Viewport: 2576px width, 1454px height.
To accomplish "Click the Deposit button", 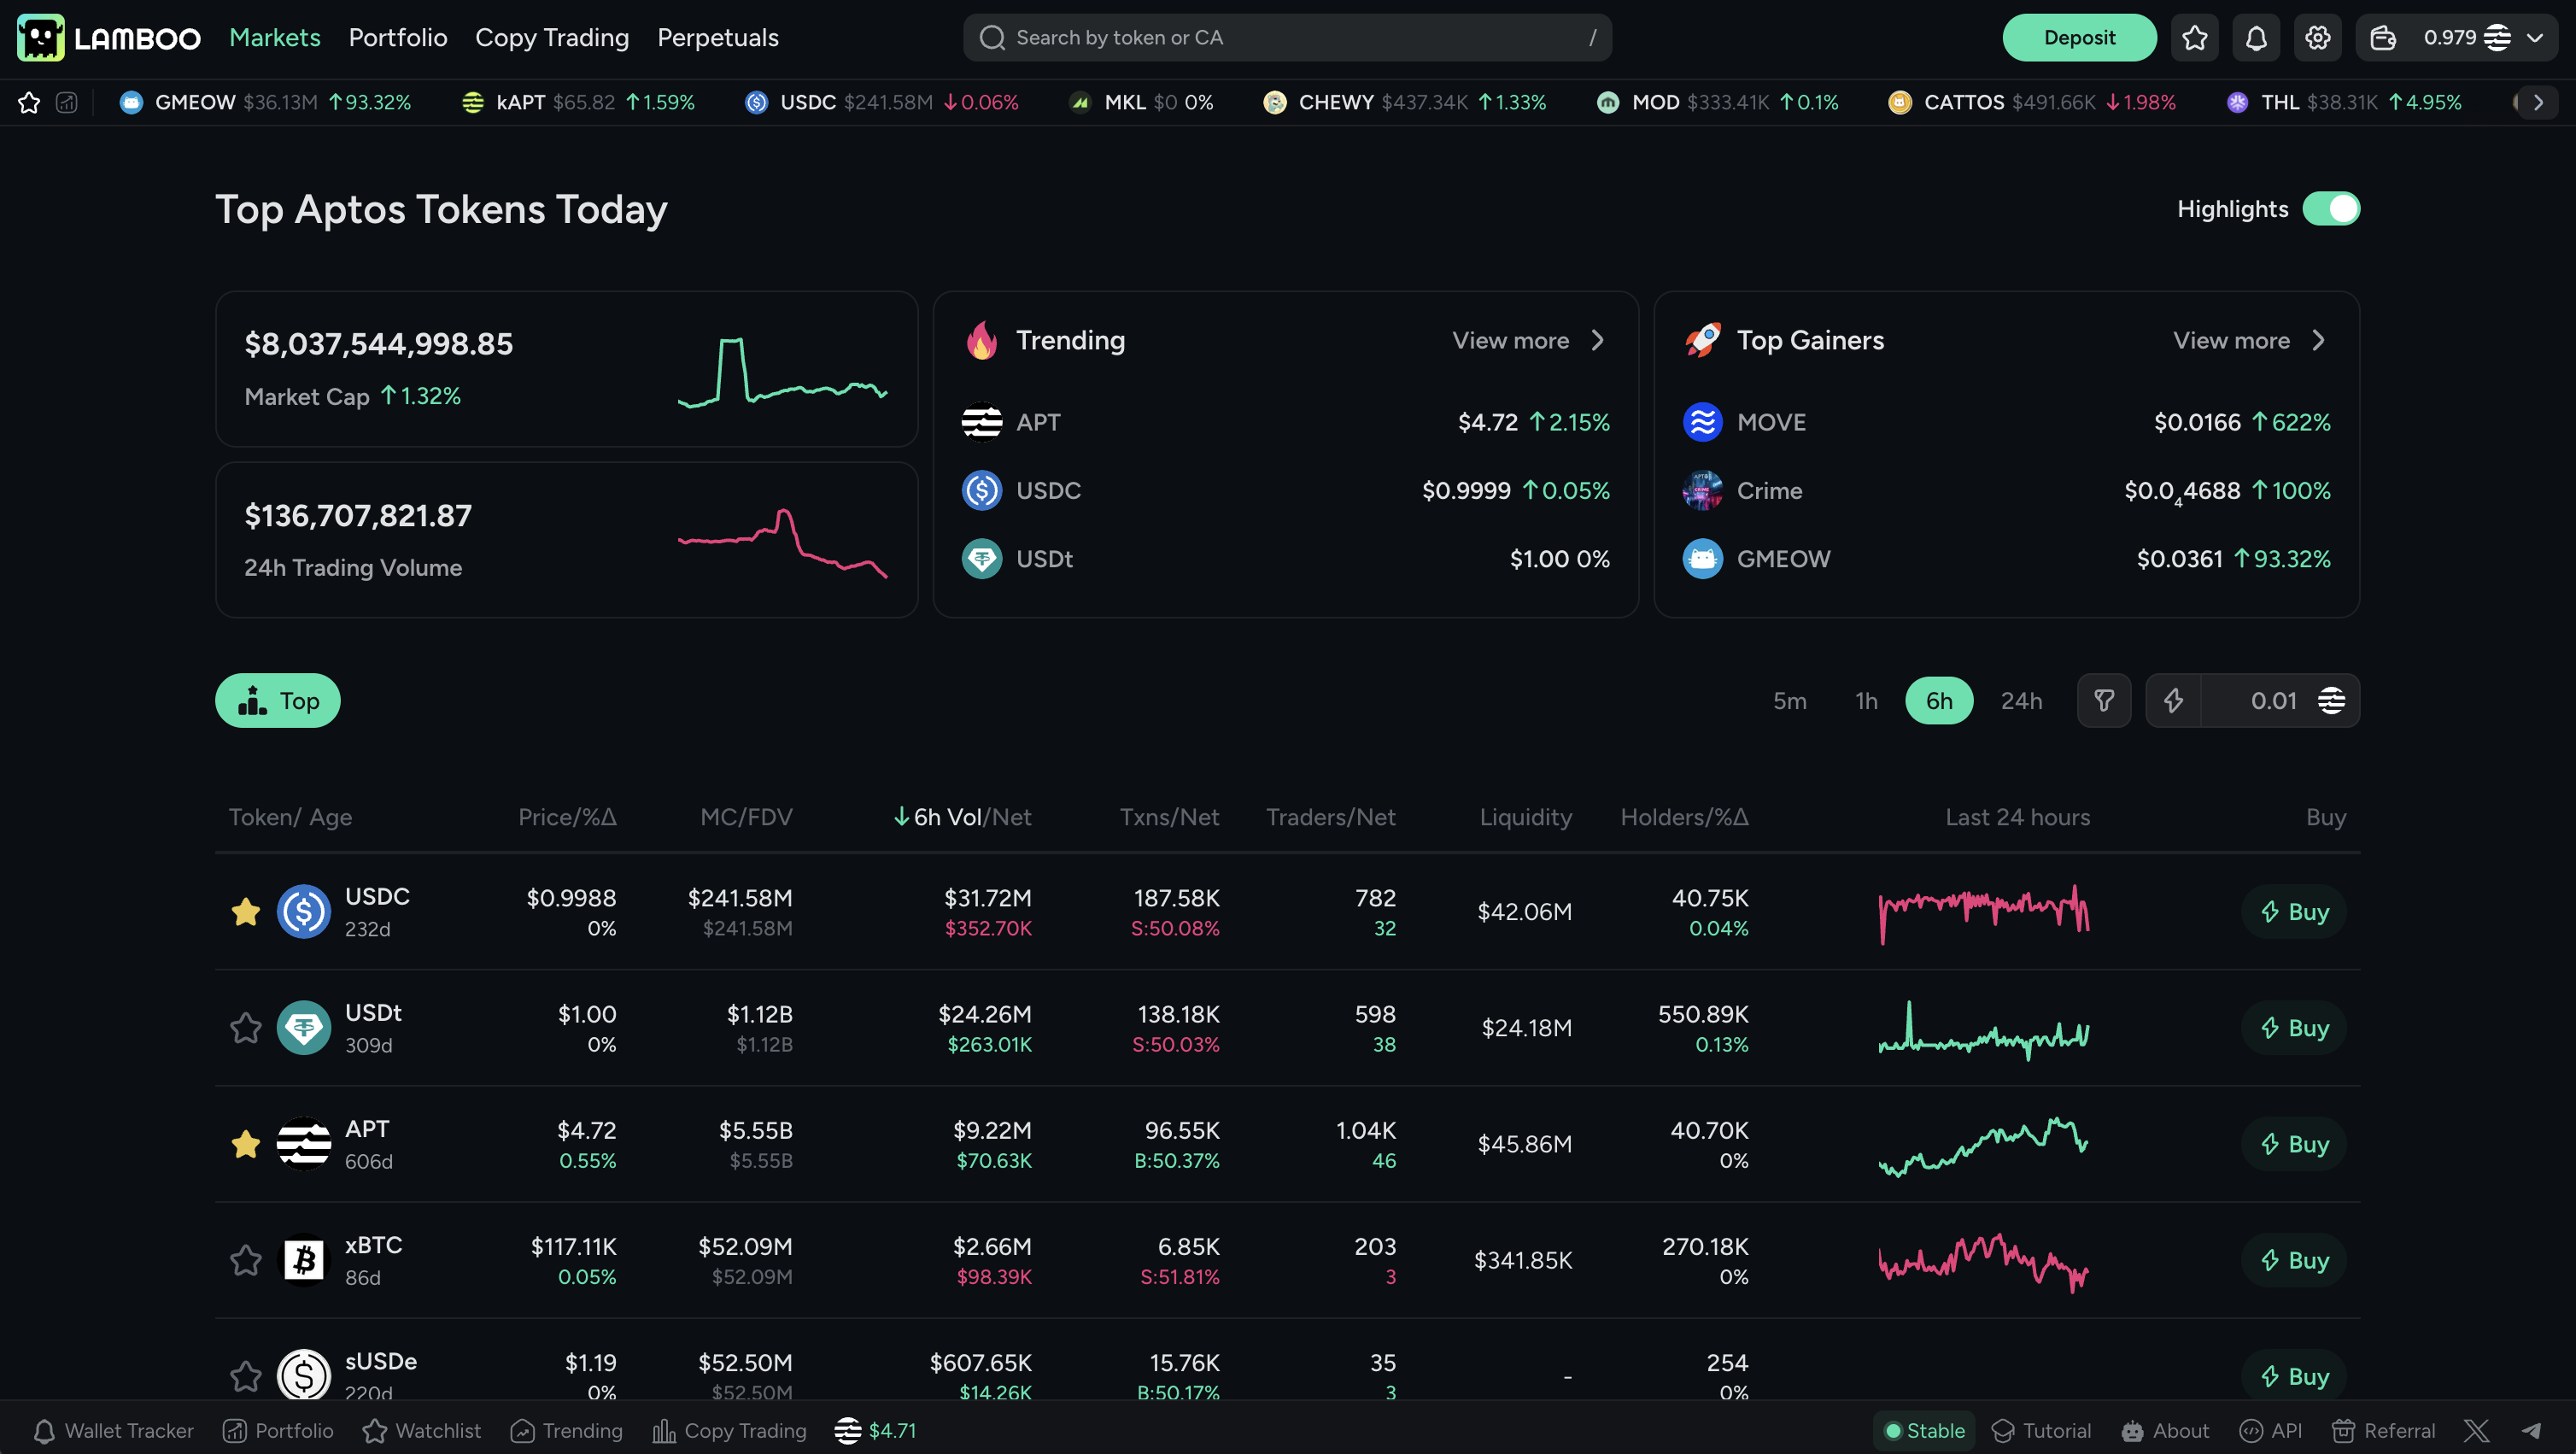I will [x=2078, y=38].
